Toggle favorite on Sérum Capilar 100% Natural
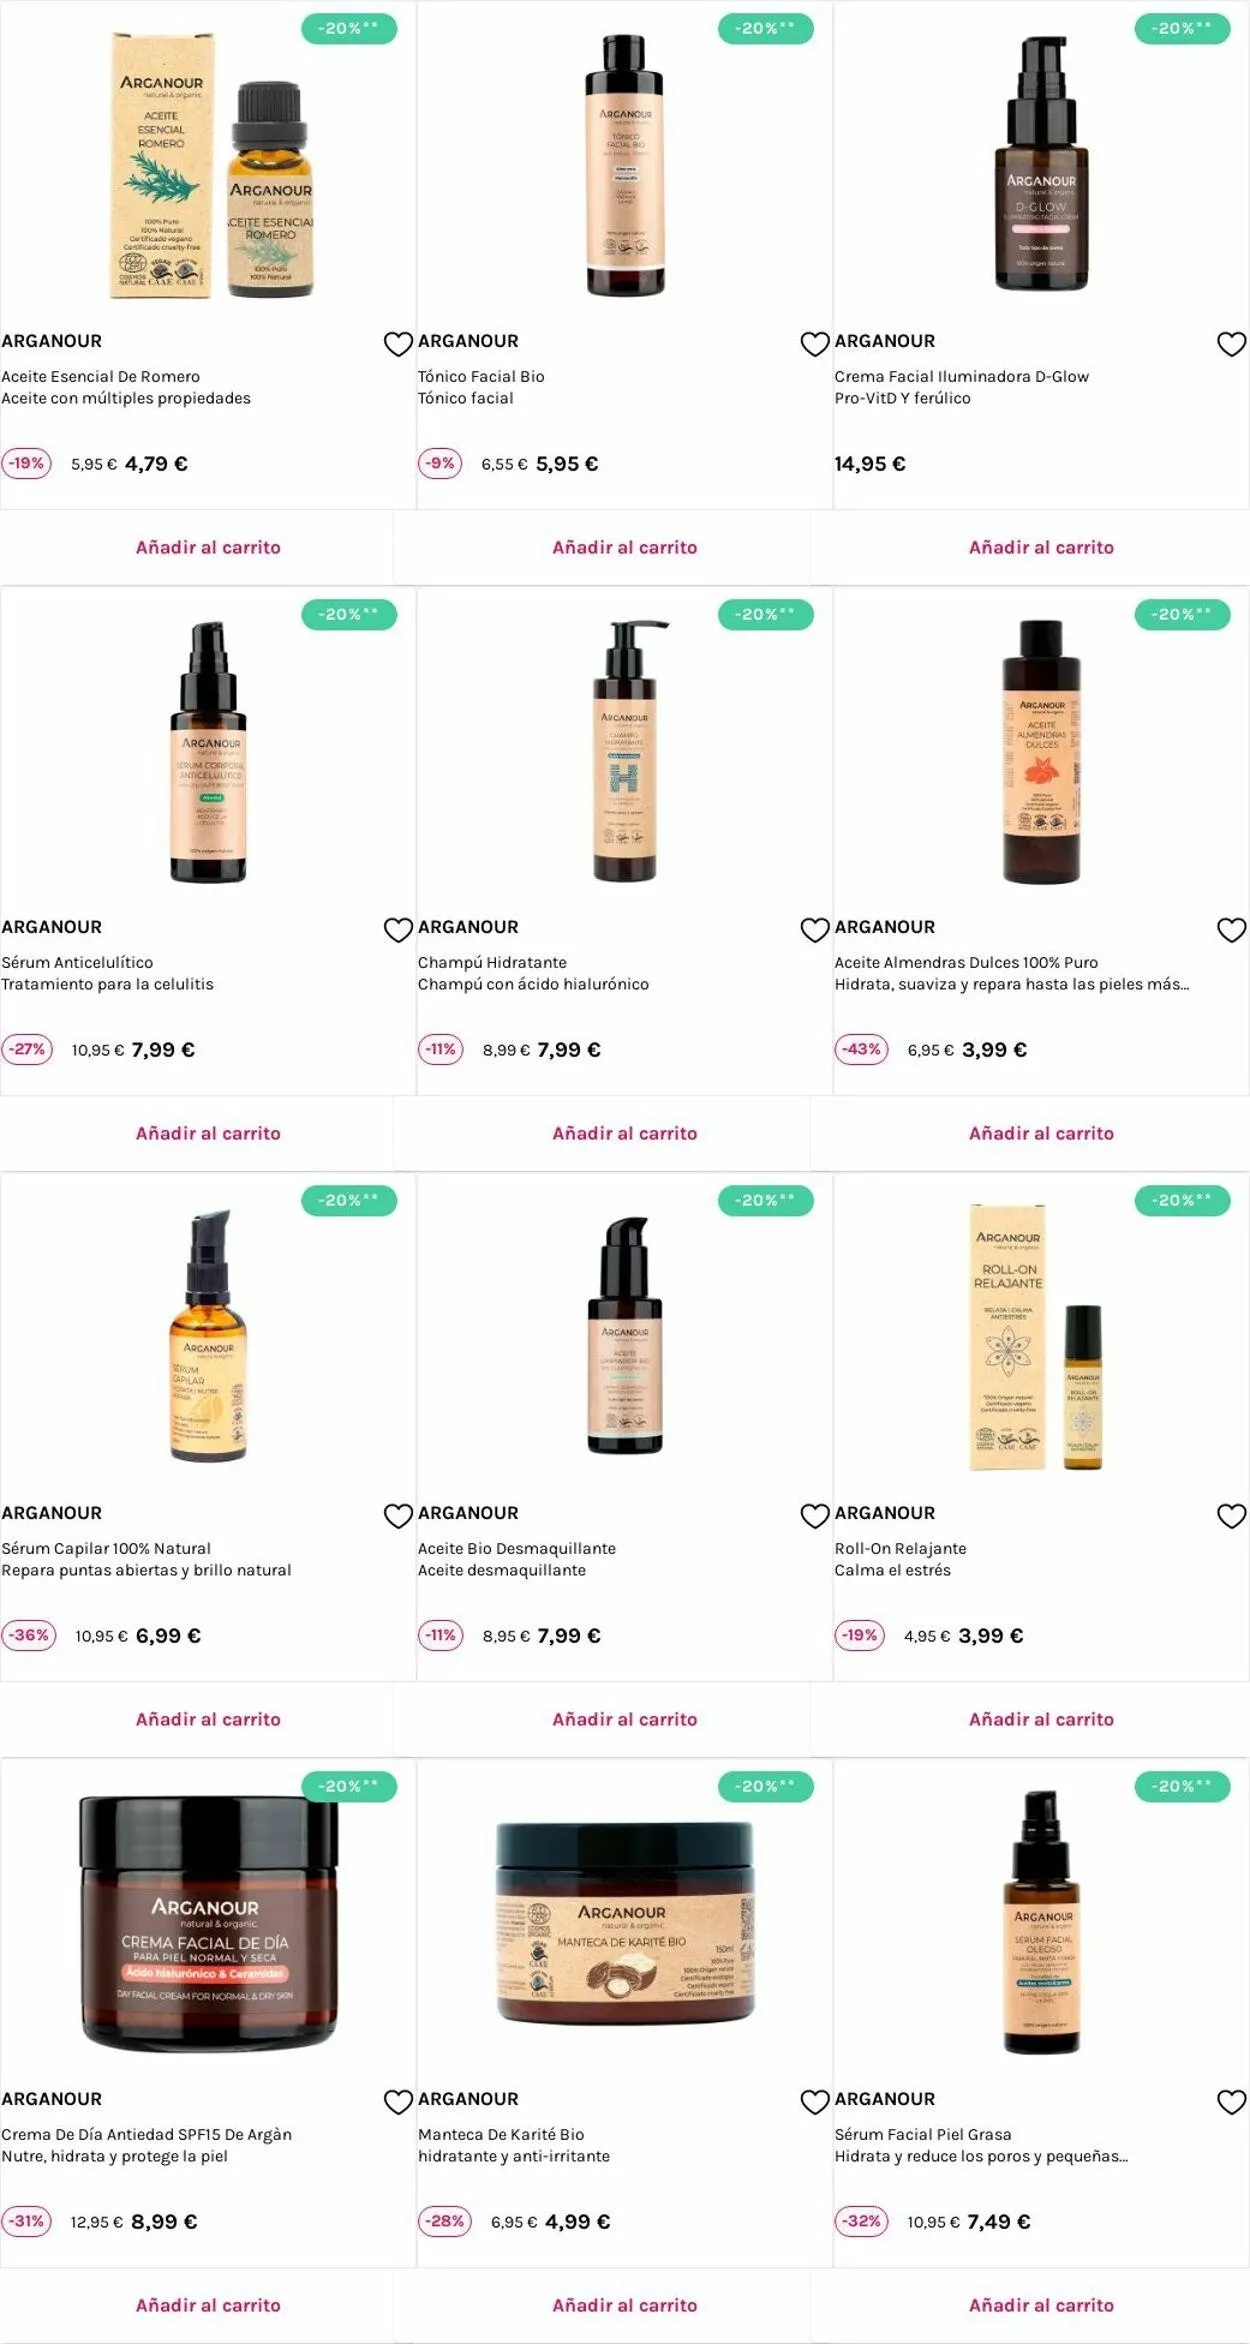The image size is (1250, 2344). (x=398, y=1516)
